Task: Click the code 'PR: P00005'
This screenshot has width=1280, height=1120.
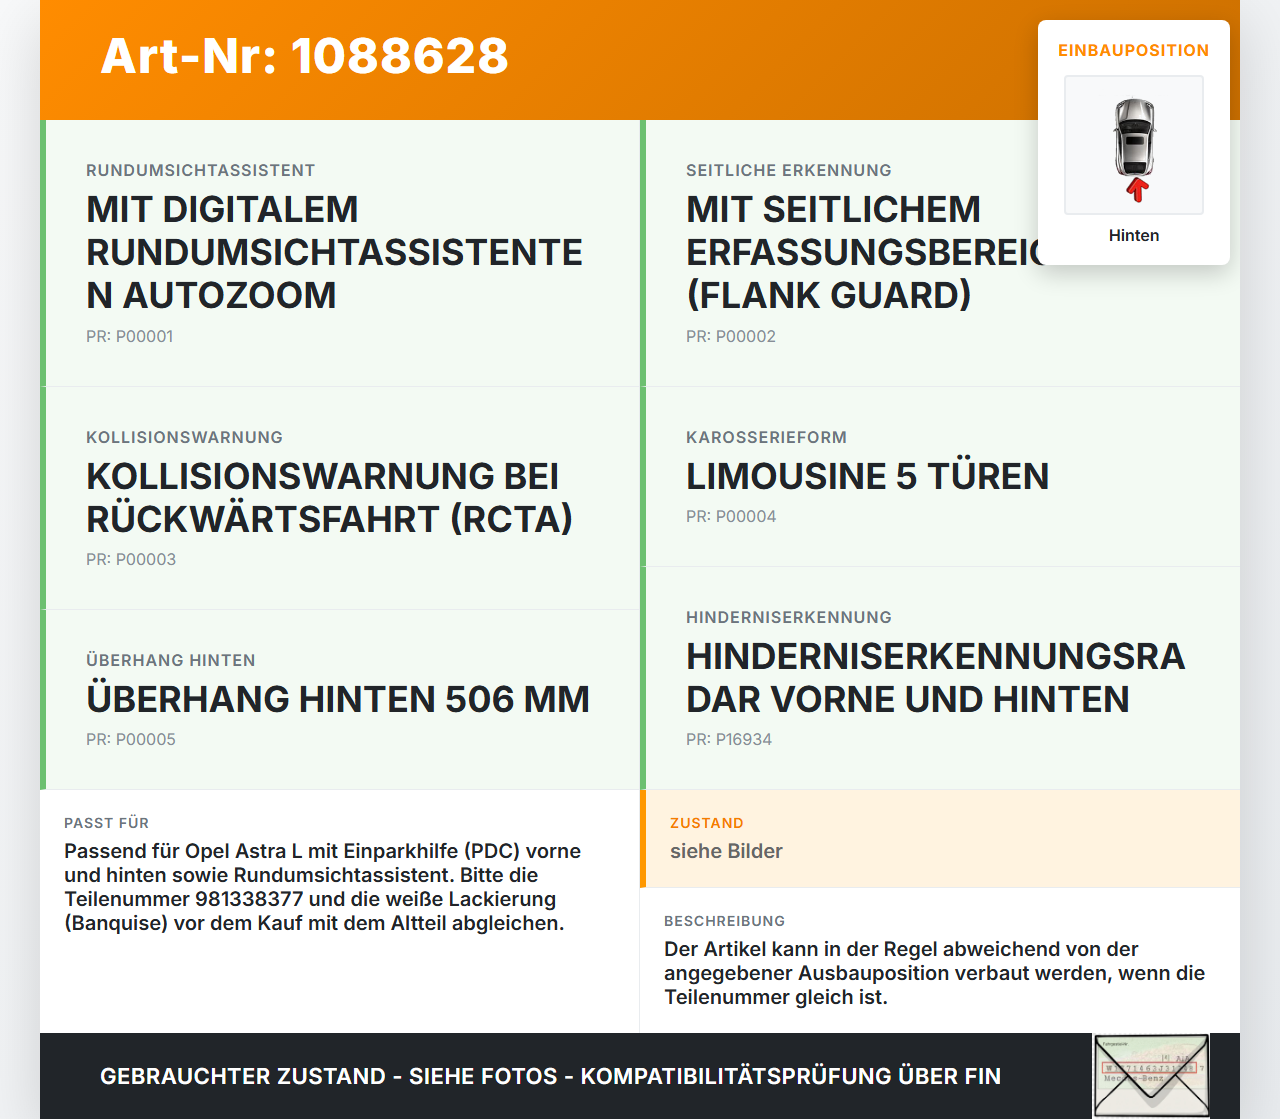Action: tap(131, 739)
